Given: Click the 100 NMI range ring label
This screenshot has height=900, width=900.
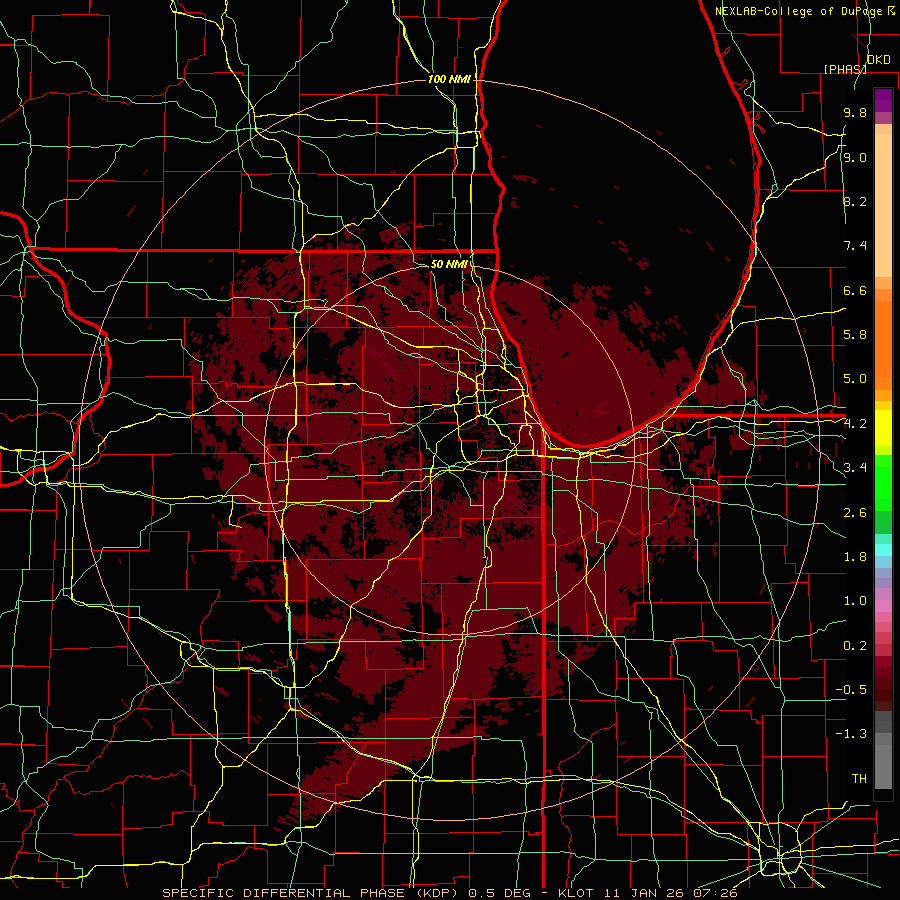Looking at the screenshot, I should point(449,79).
